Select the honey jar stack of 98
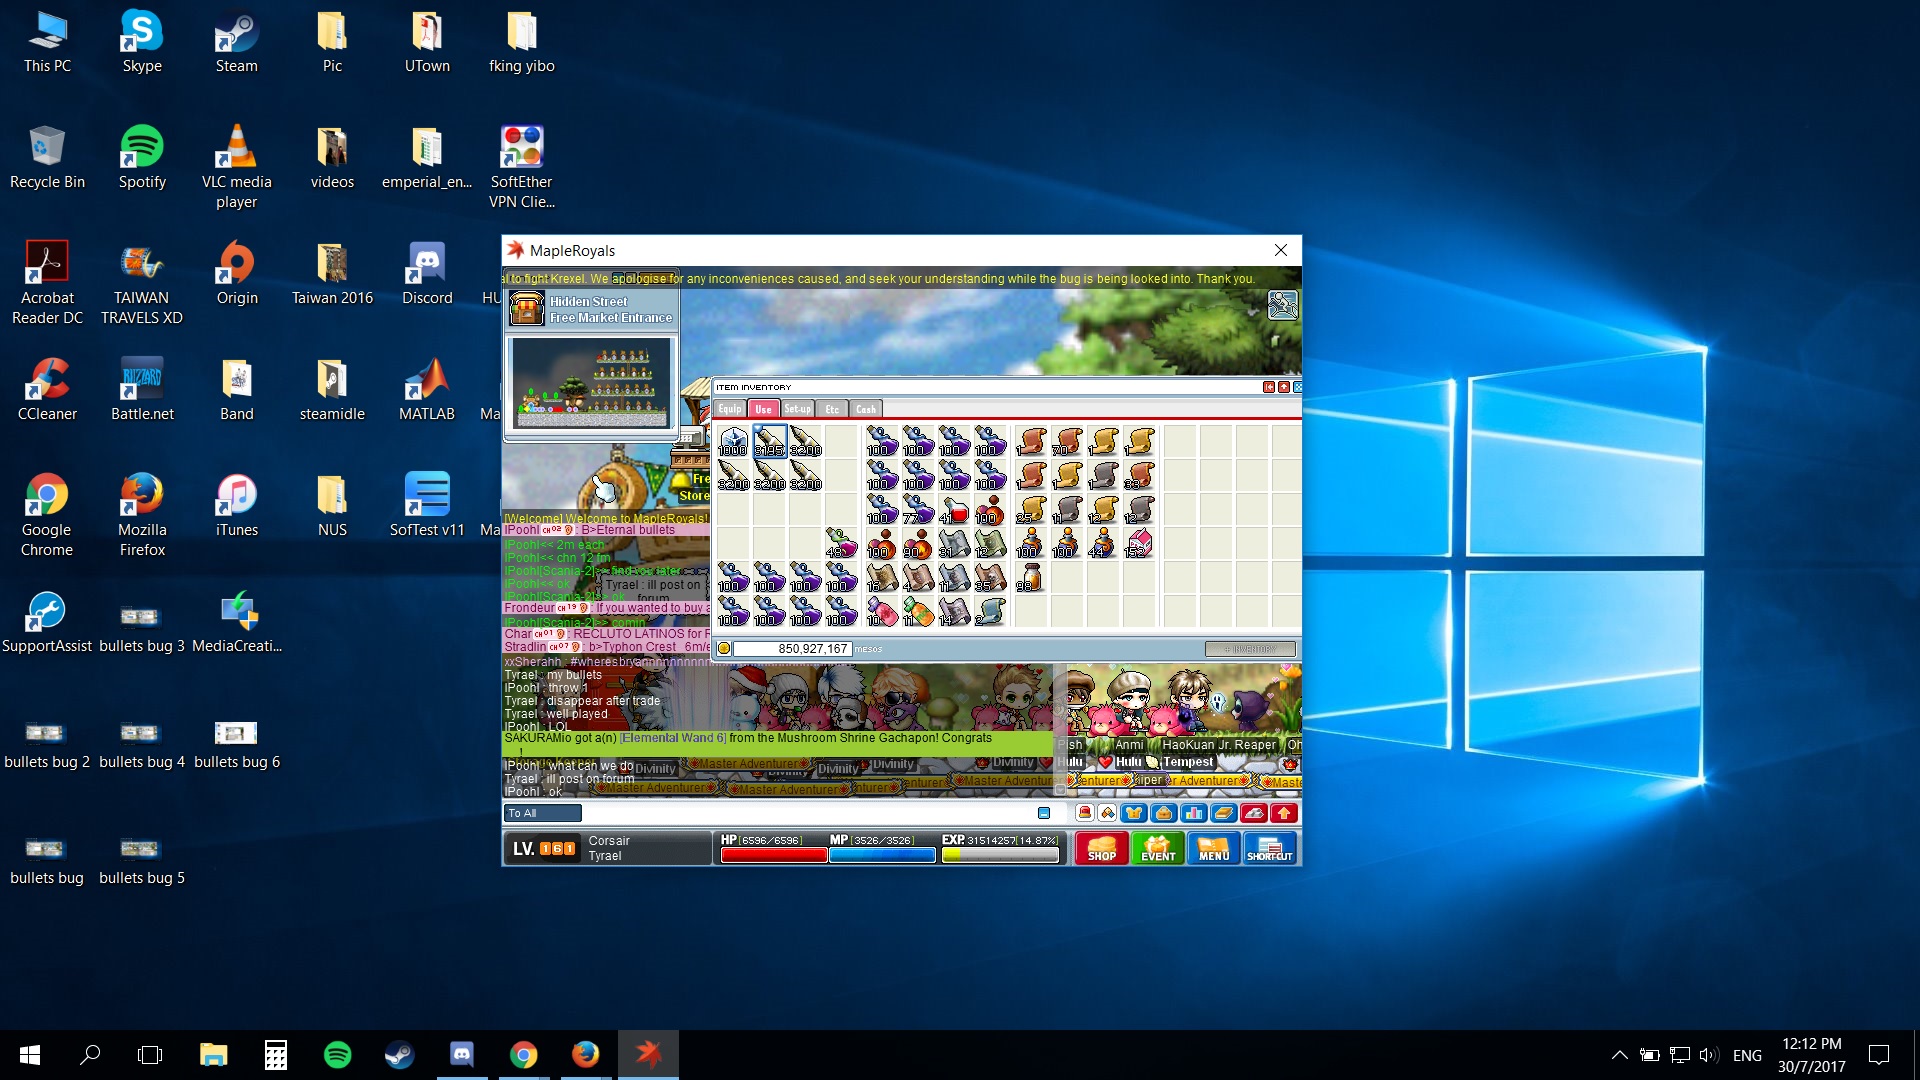The width and height of the screenshot is (1920, 1080). click(x=1030, y=578)
